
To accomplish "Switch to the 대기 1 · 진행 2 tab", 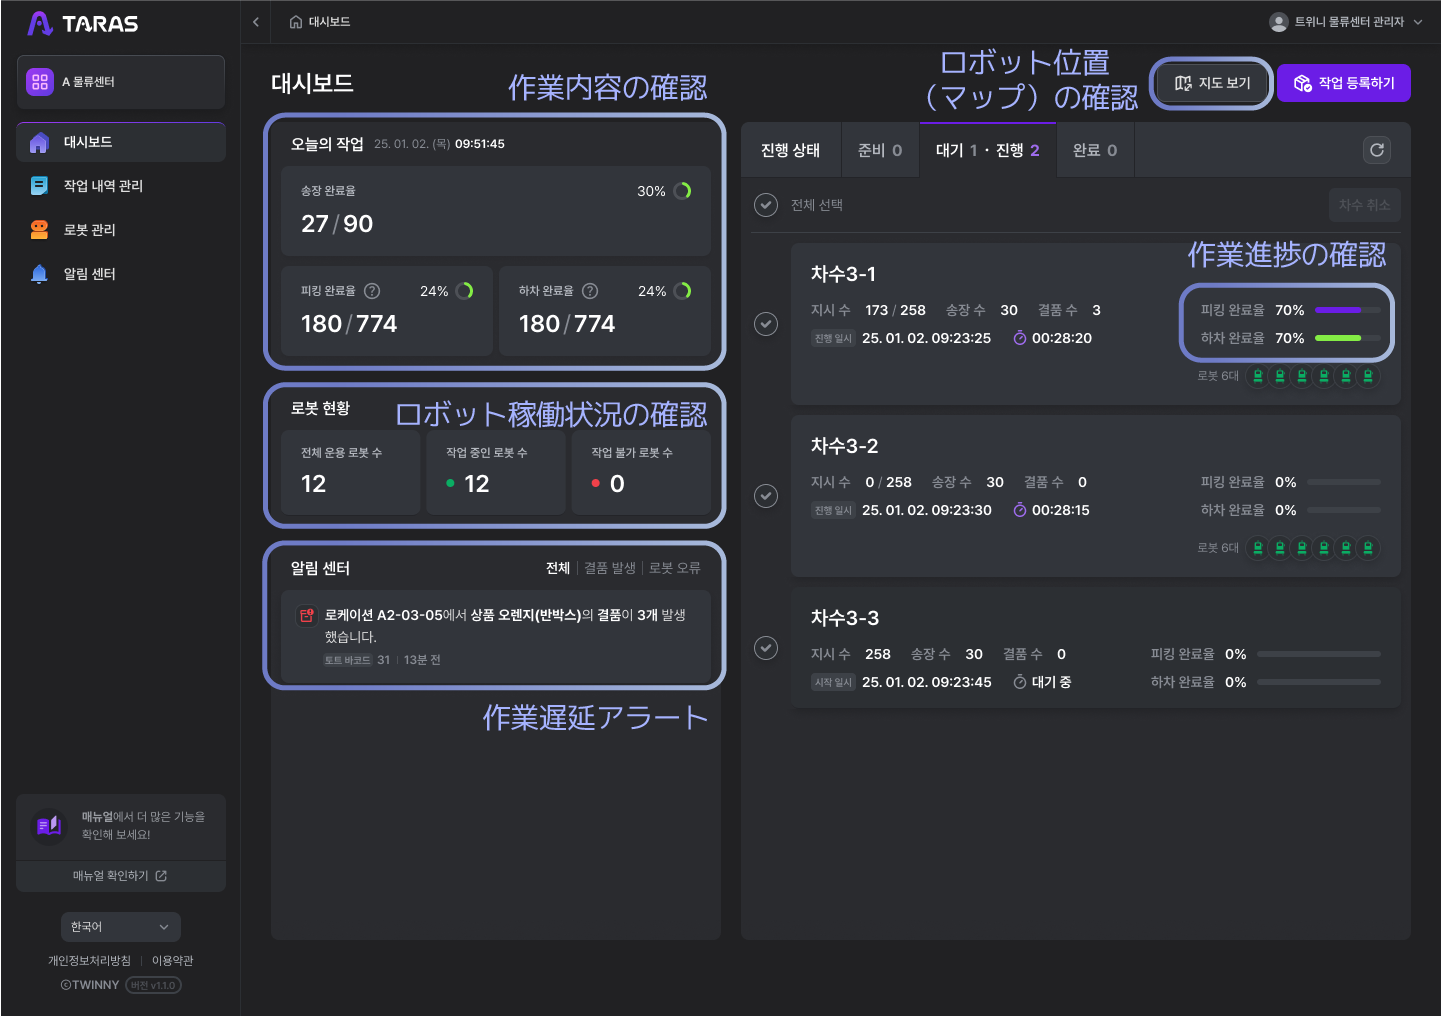I will coord(987,150).
